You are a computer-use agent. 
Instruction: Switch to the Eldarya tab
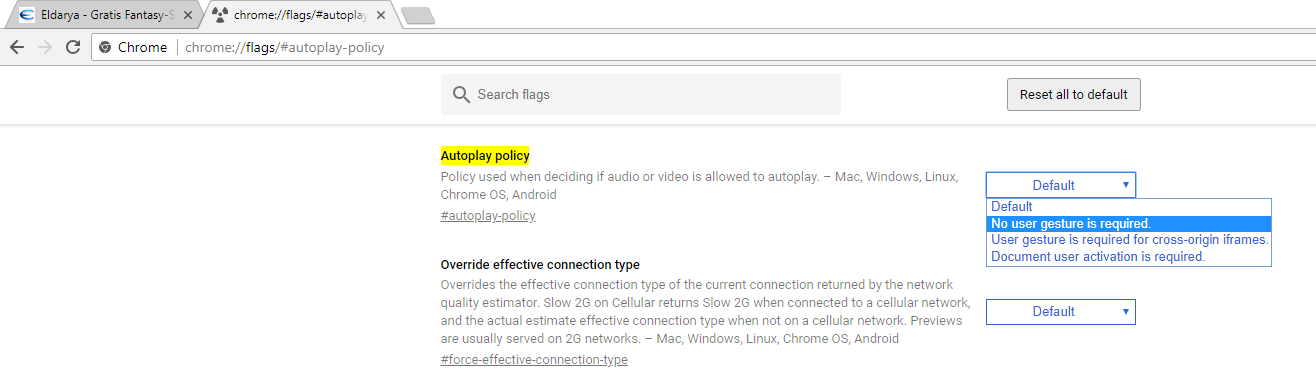point(101,15)
